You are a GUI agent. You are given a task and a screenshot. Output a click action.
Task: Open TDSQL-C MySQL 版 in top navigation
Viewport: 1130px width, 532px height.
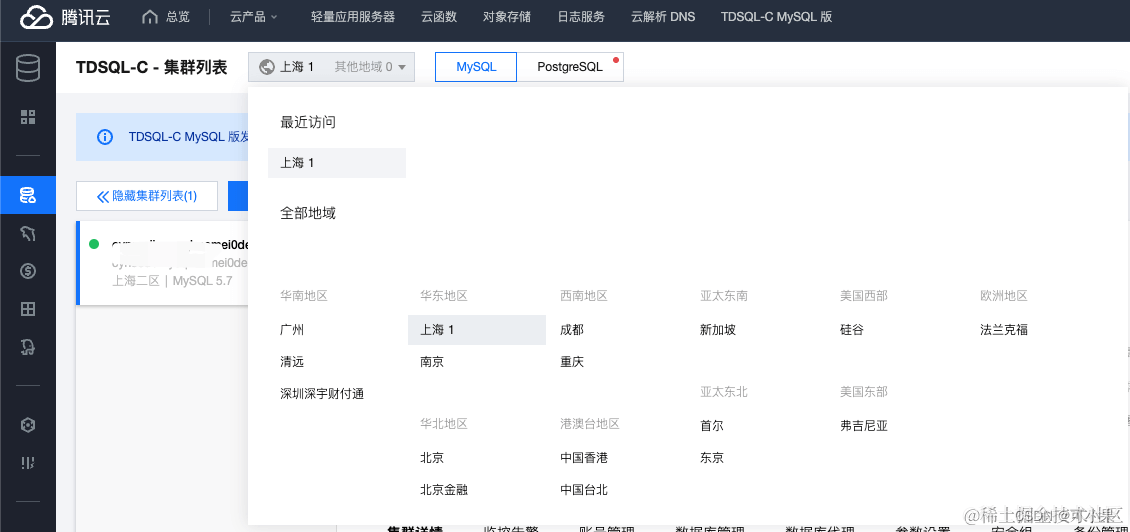coord(776,17)
